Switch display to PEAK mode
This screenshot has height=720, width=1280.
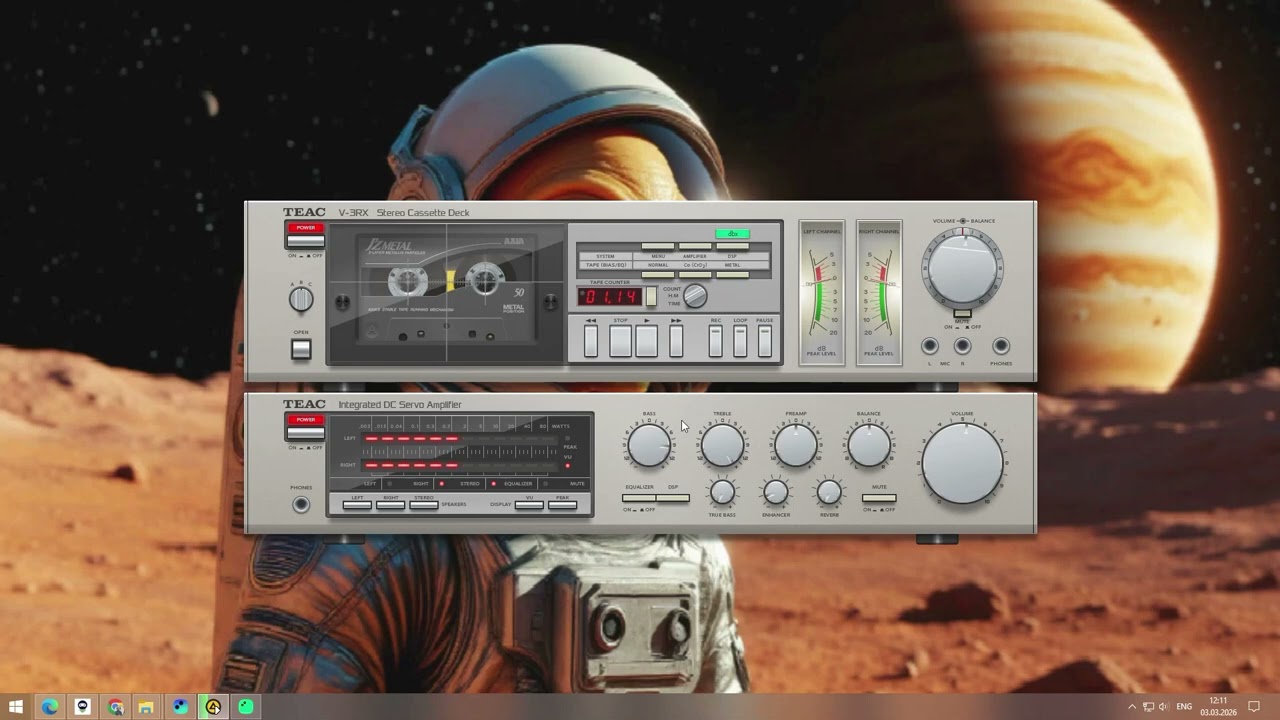tap(563, 505)
